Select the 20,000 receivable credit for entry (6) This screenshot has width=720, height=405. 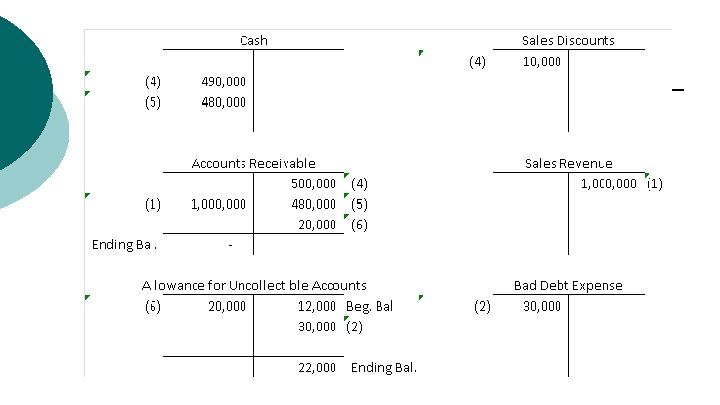[317, 225]
